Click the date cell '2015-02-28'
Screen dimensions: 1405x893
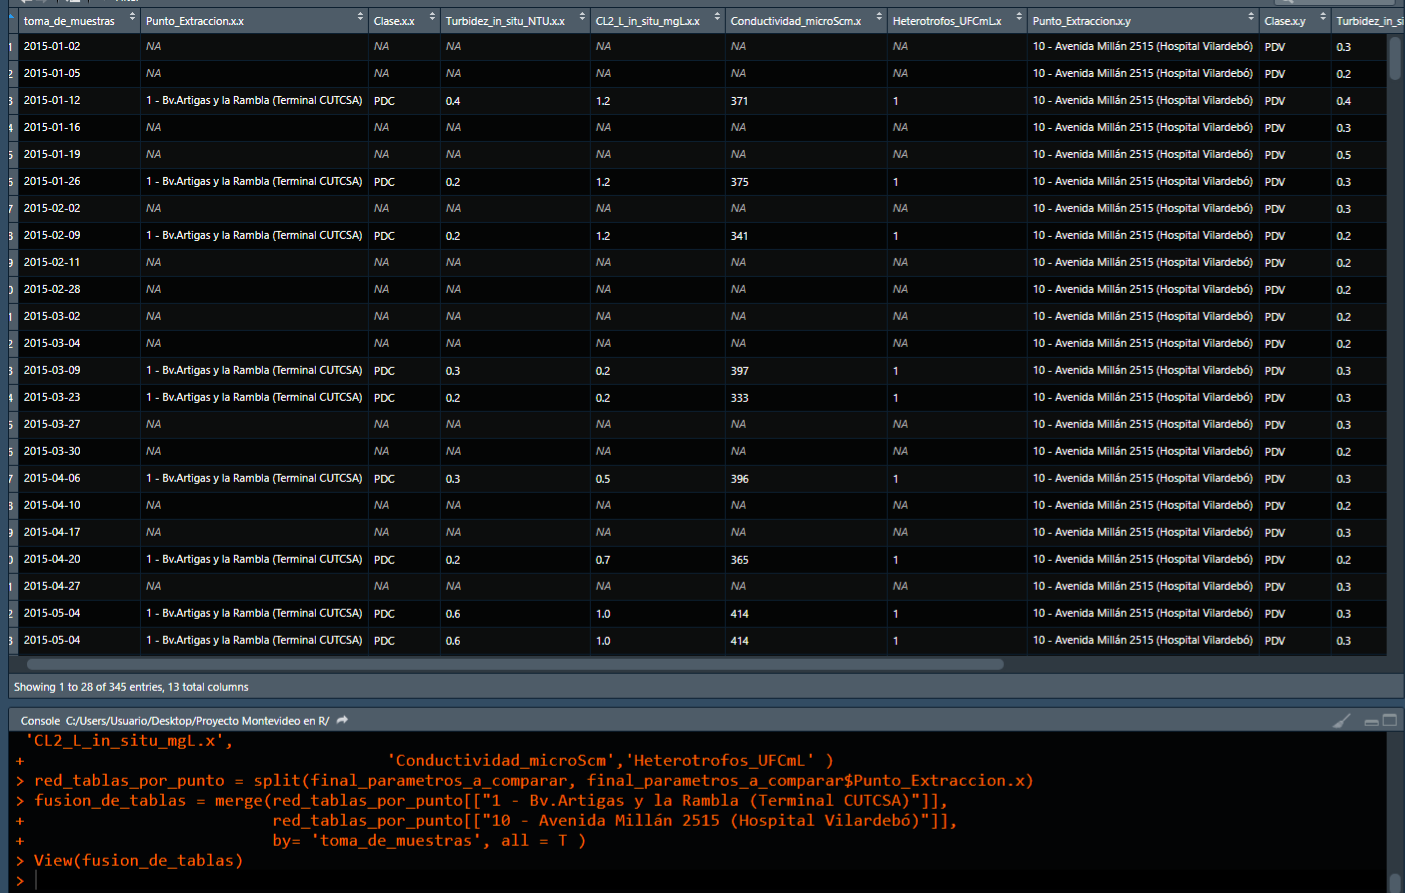coord(52,289)
